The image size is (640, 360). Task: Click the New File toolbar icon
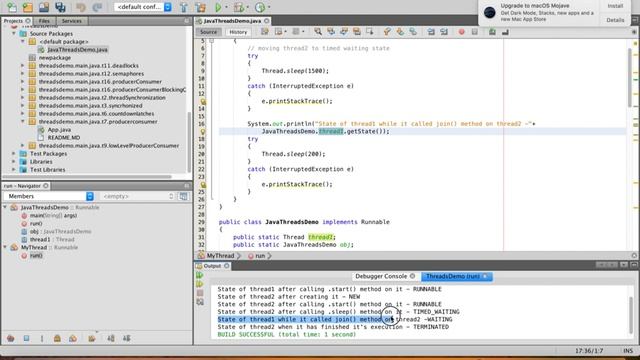point(12,7)
